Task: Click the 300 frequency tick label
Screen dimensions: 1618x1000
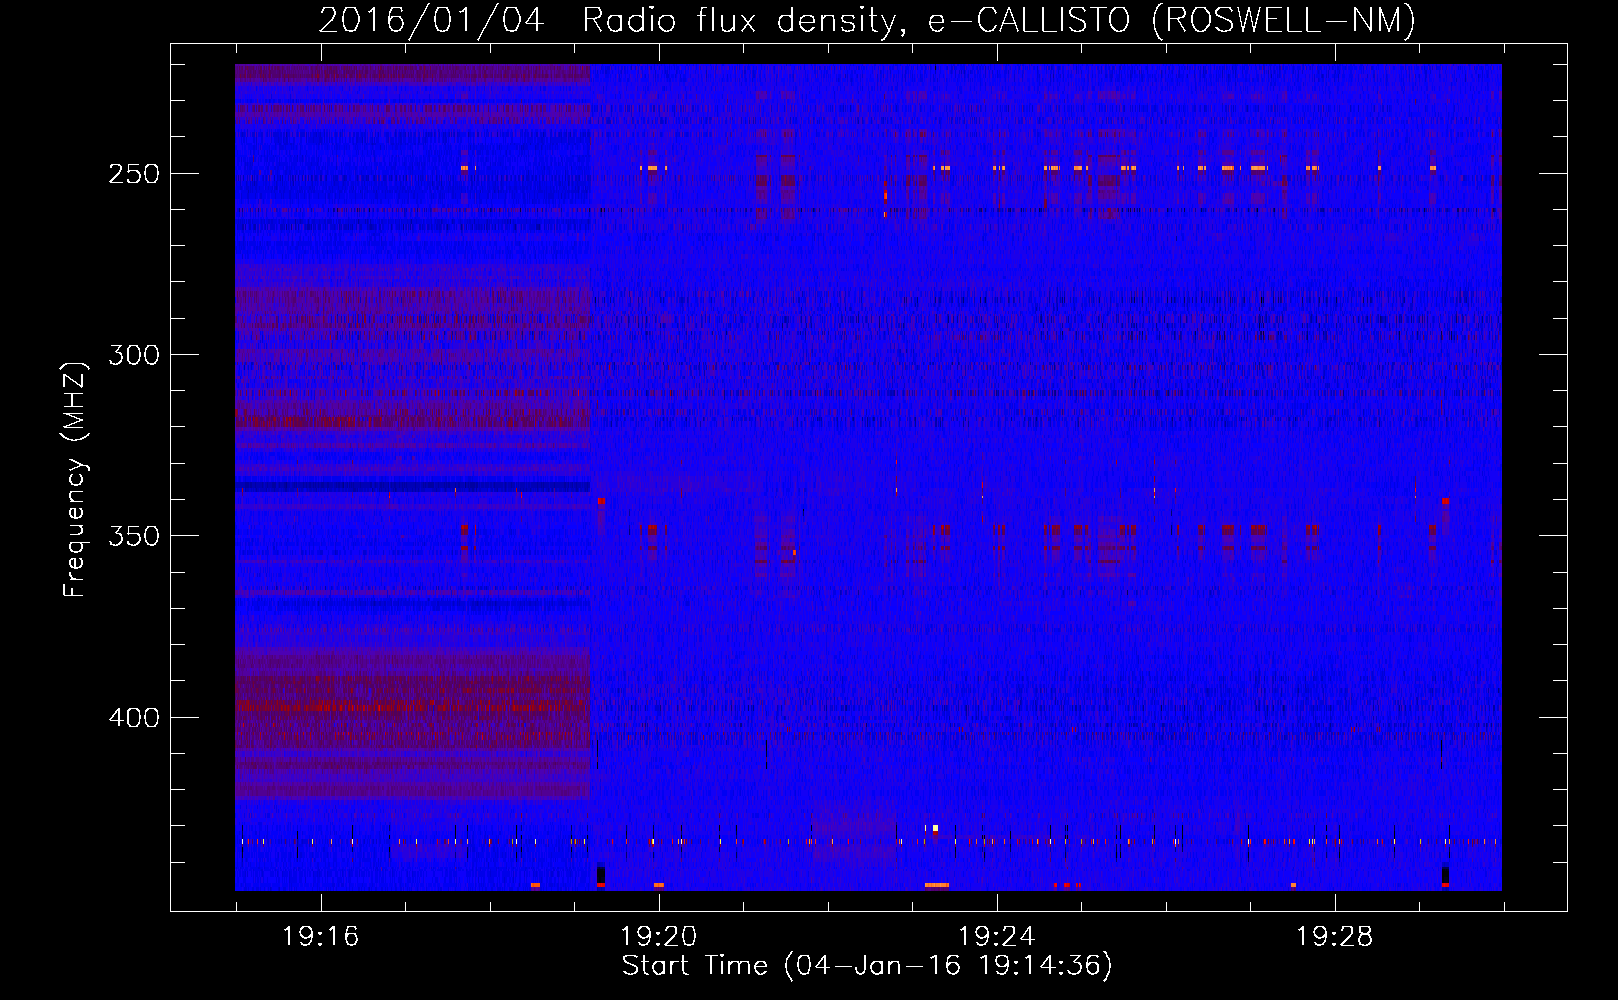Action: (134, 355)
